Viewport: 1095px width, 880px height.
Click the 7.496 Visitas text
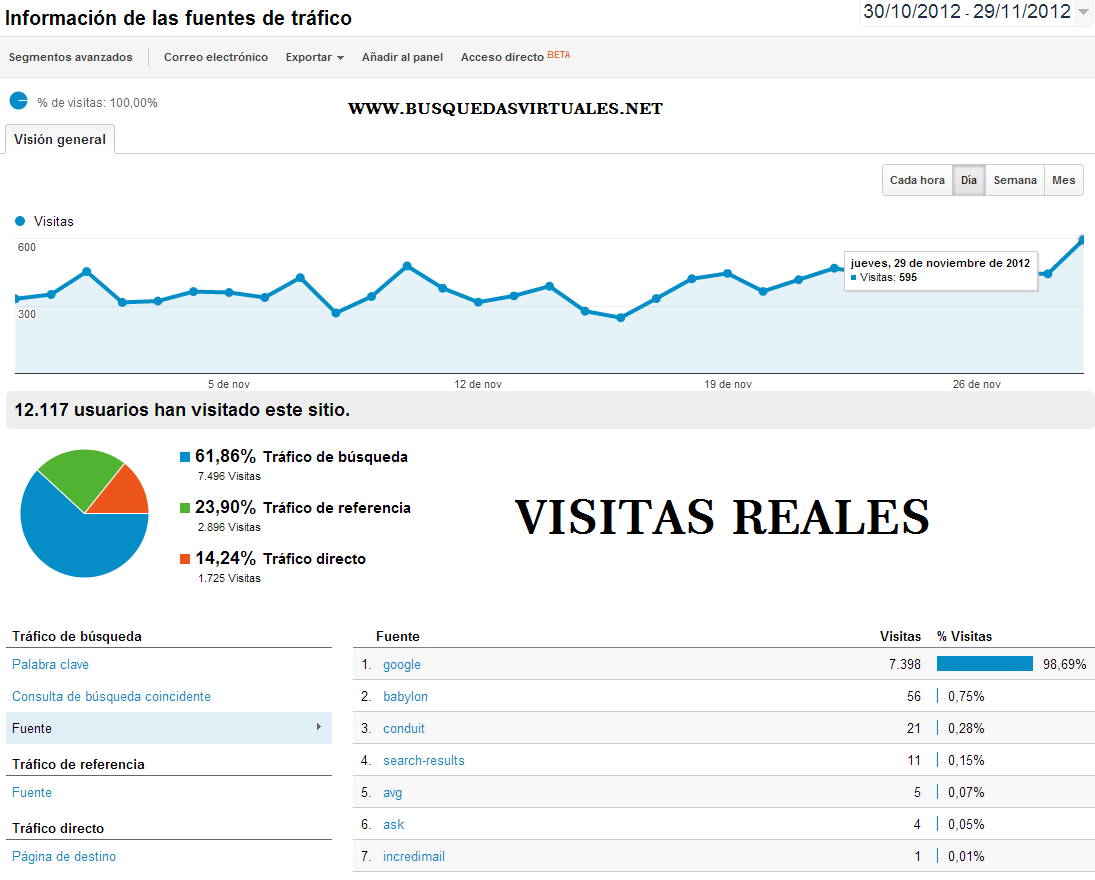pyautogui.click(x=229, y=476)
